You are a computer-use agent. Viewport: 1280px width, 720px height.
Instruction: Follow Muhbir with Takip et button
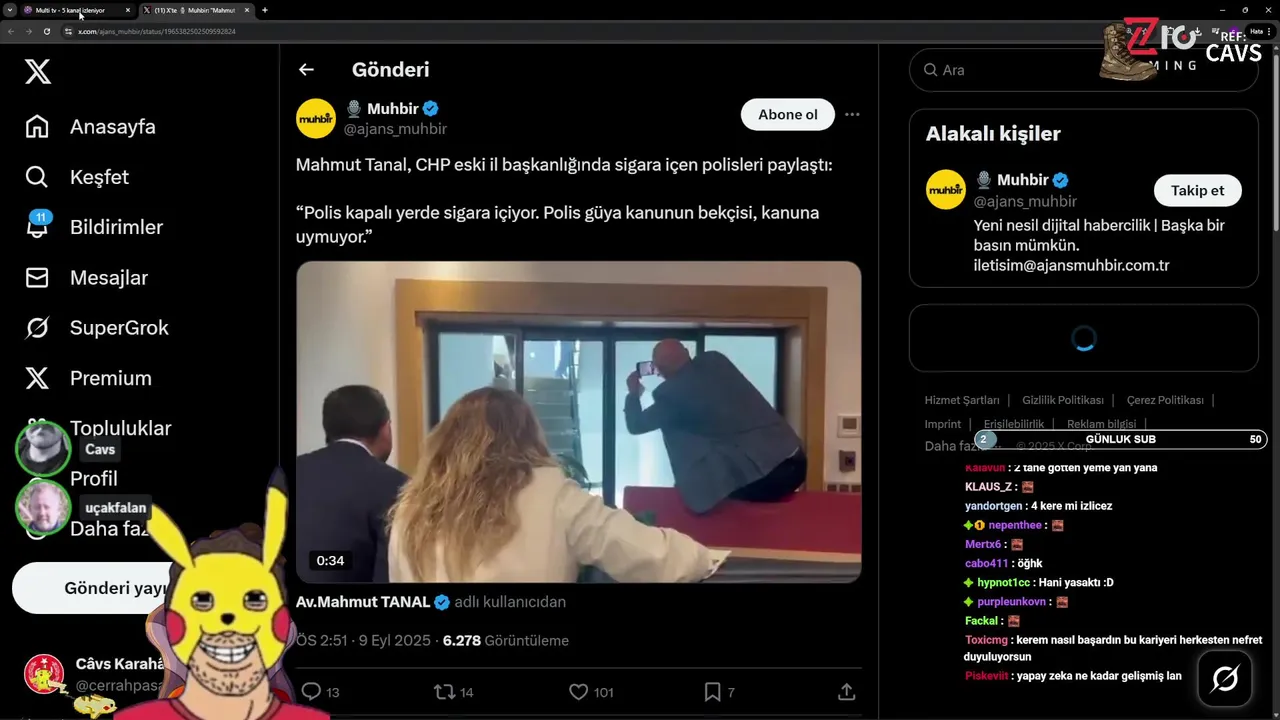[x=1198, y=190]
